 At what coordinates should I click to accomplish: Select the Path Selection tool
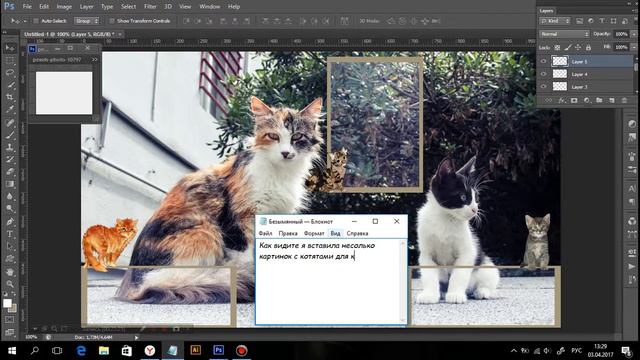[10, 247]
